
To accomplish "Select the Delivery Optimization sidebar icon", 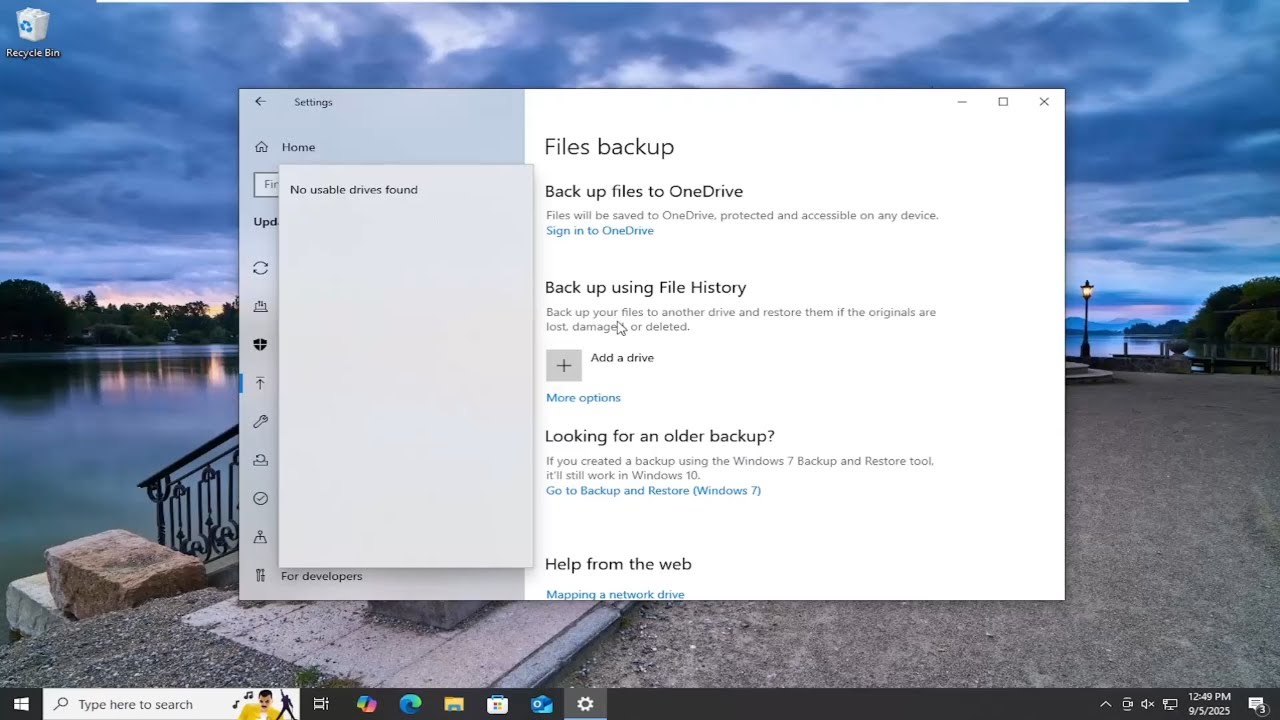I will tap(261, 306).
